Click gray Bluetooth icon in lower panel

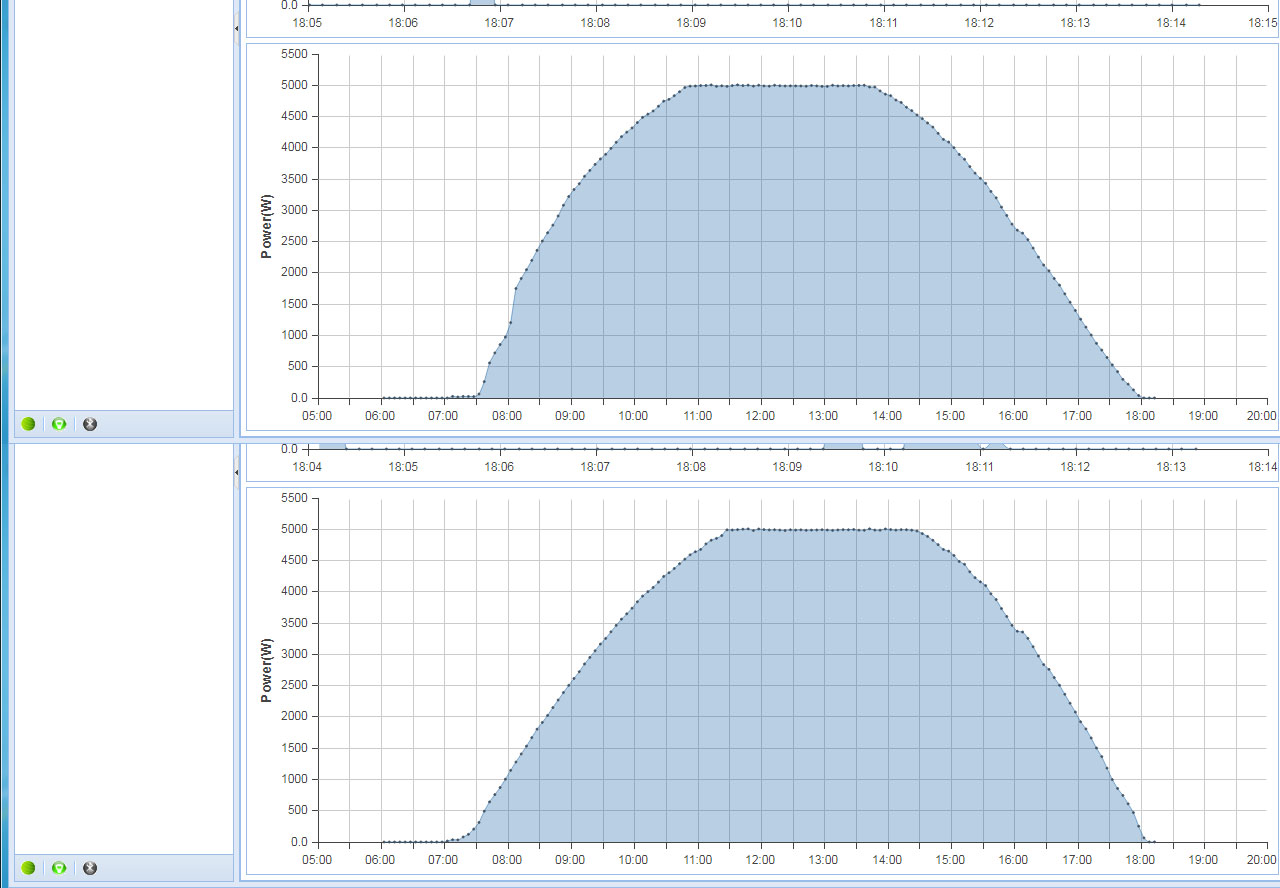(x=90, y=868)
